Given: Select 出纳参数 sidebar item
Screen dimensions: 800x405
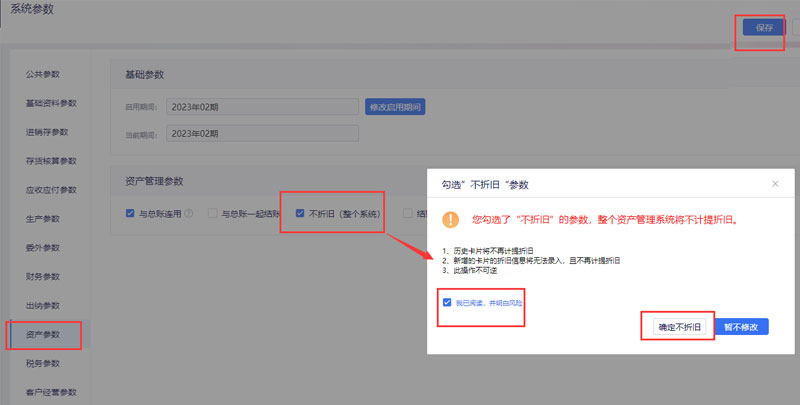Looking at the screenshot, I should pos(43,306).
